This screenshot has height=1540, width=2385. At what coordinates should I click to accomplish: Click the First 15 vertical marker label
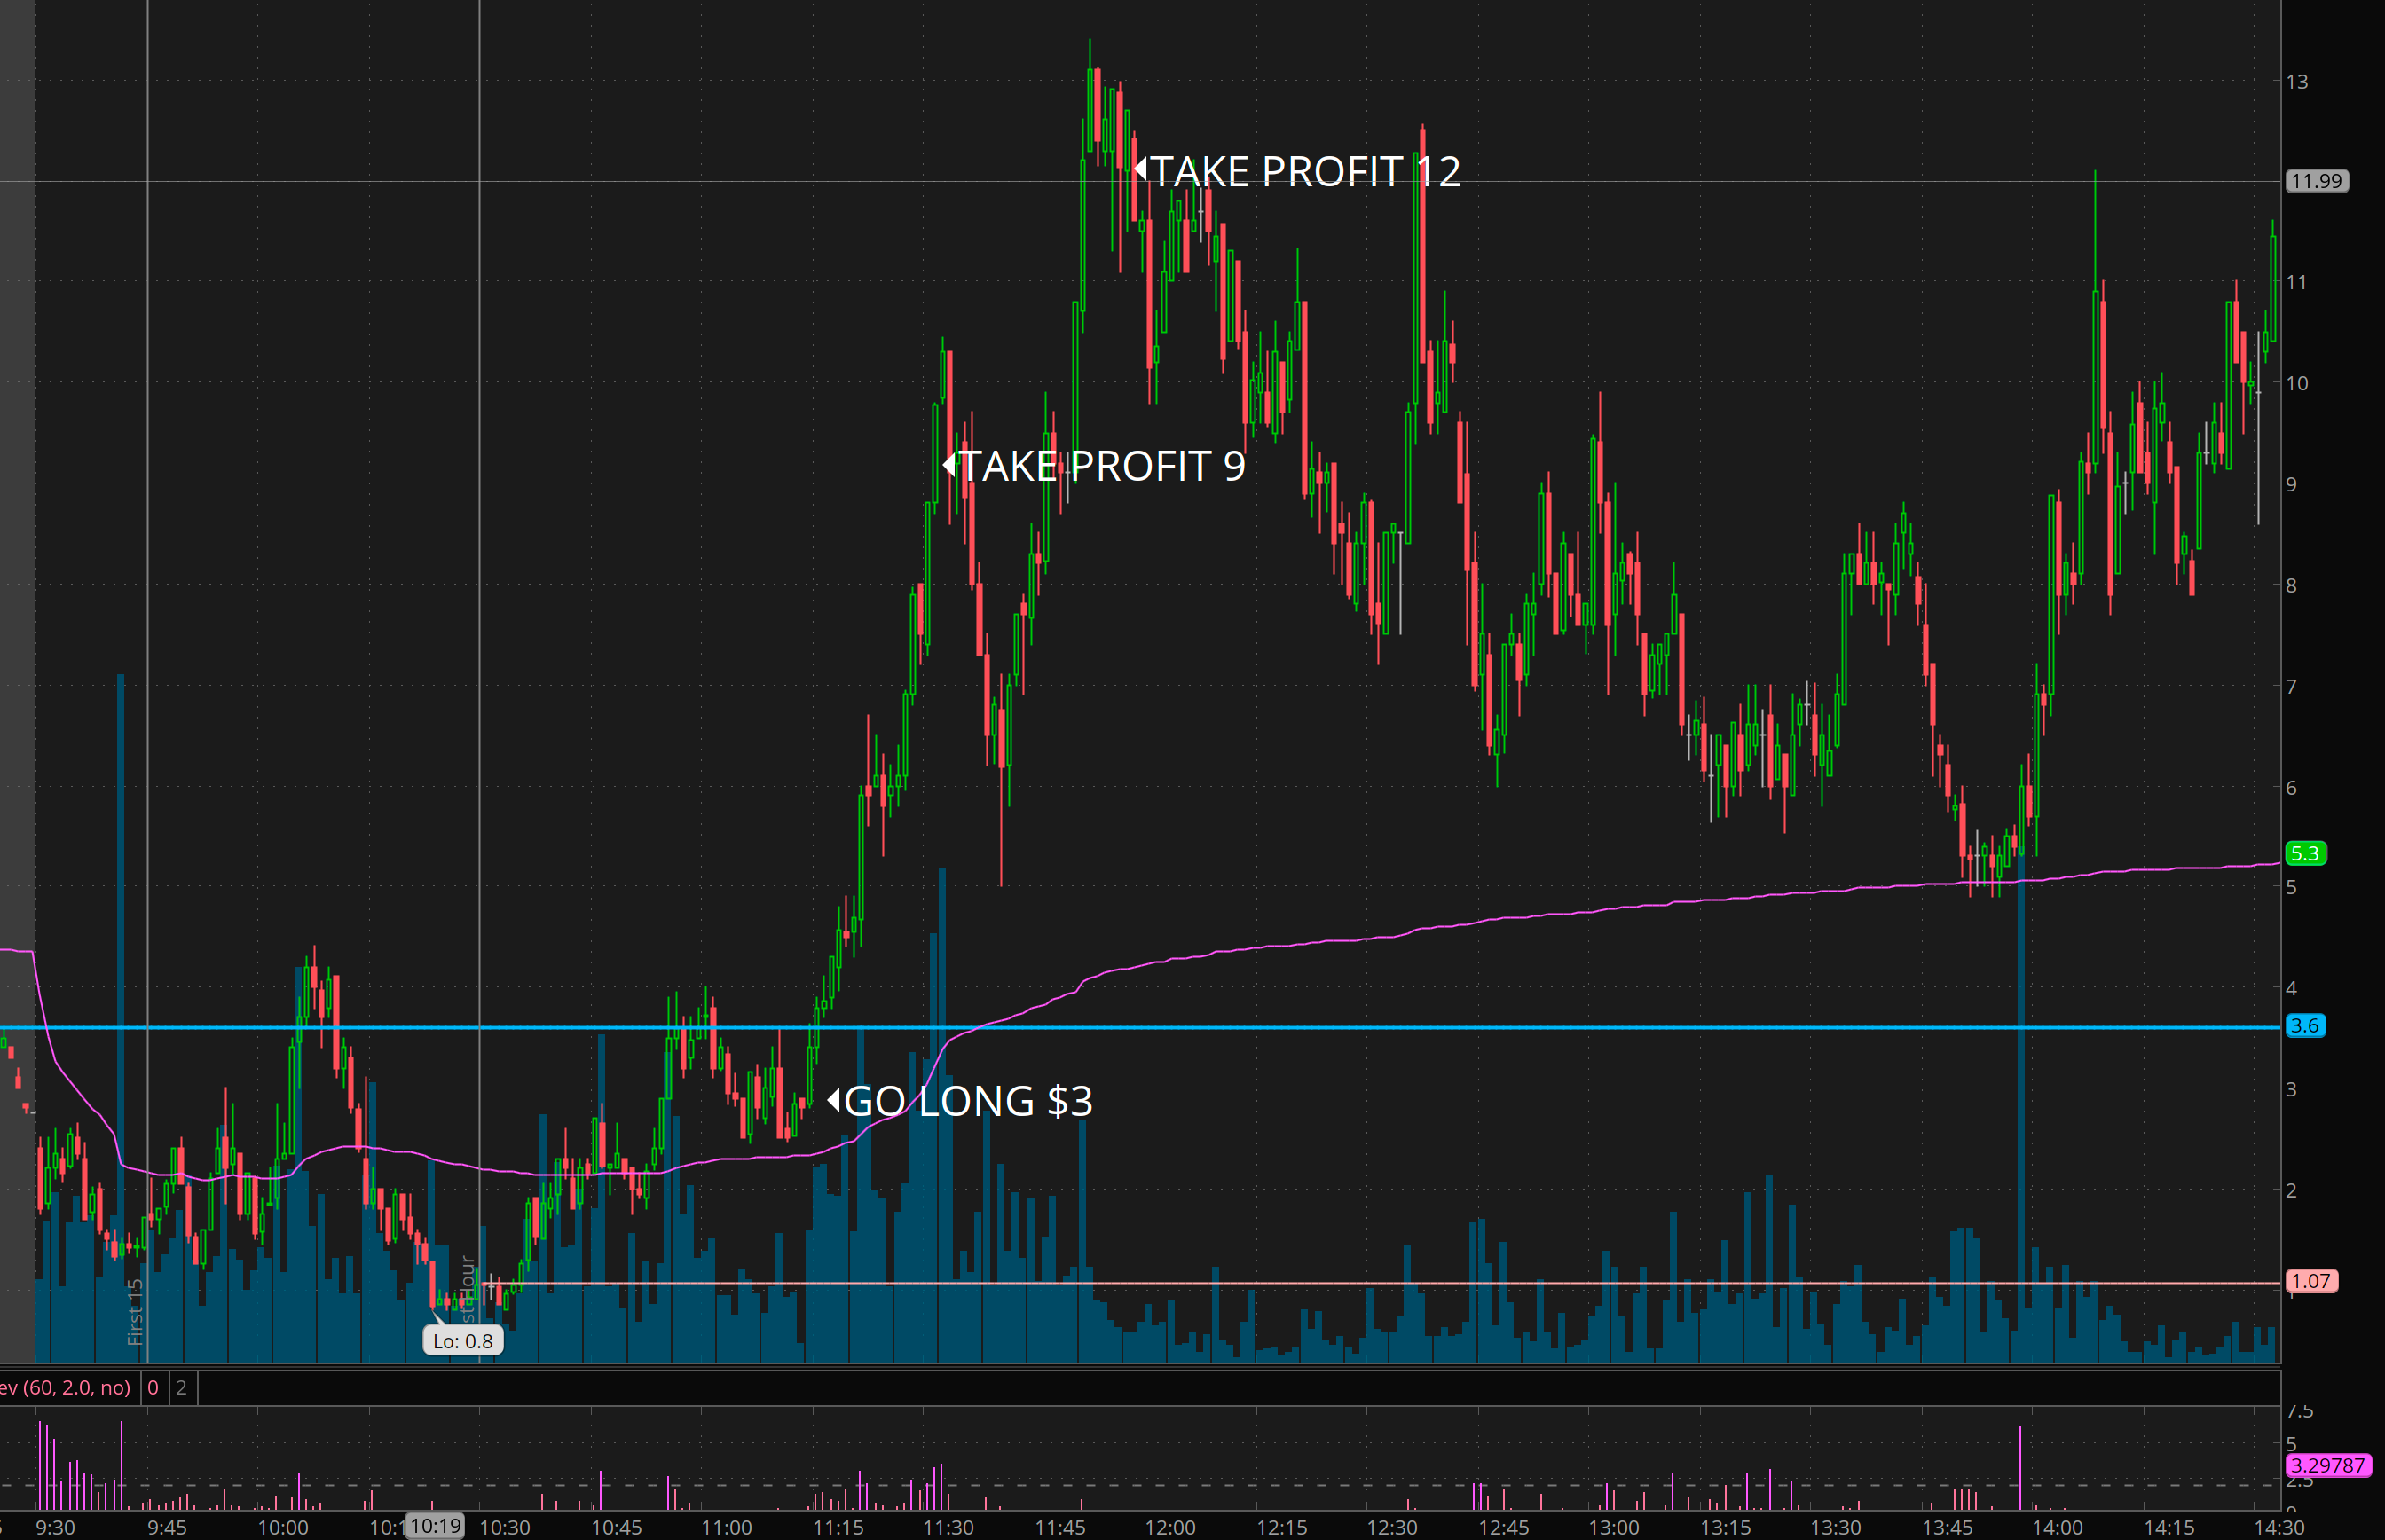coord(135,1312)
